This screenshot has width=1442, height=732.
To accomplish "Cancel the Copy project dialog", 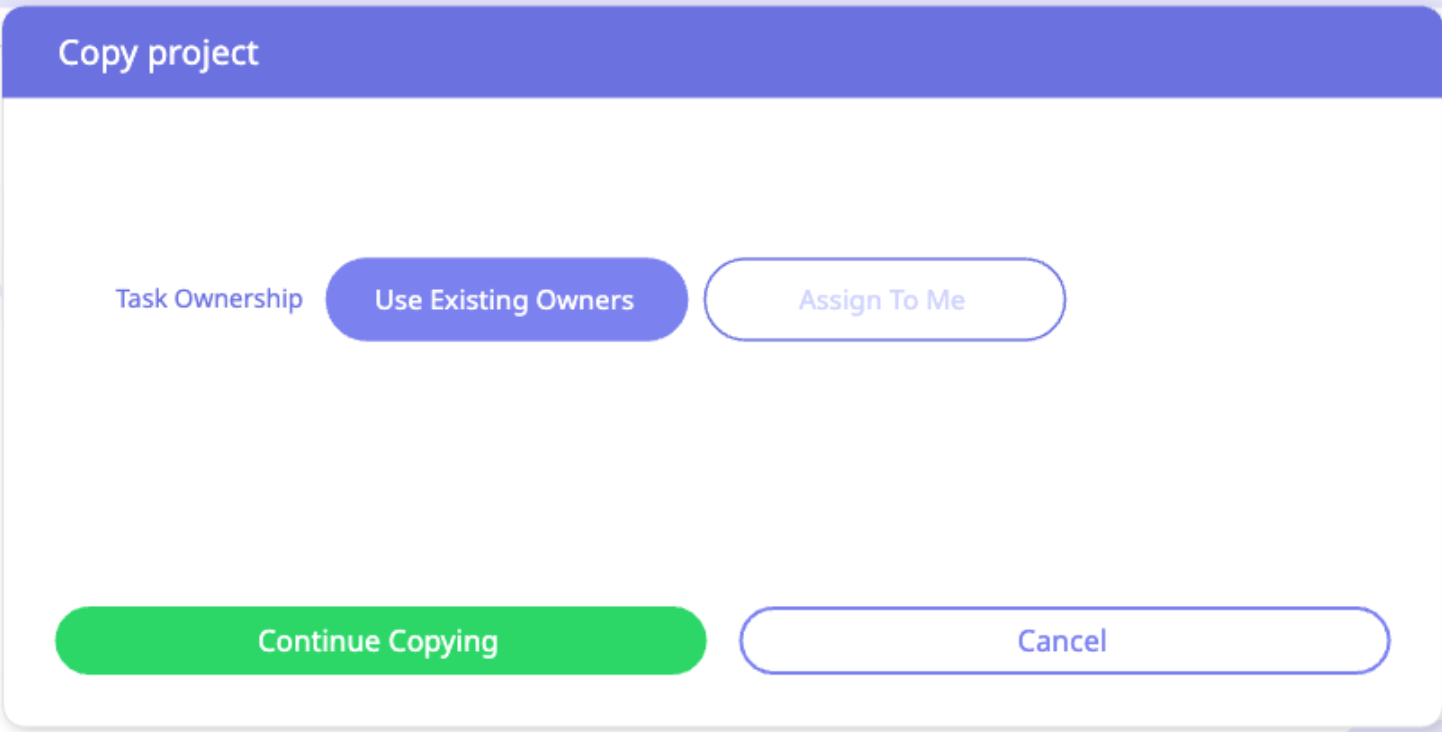I will [x=1064, y=641].
